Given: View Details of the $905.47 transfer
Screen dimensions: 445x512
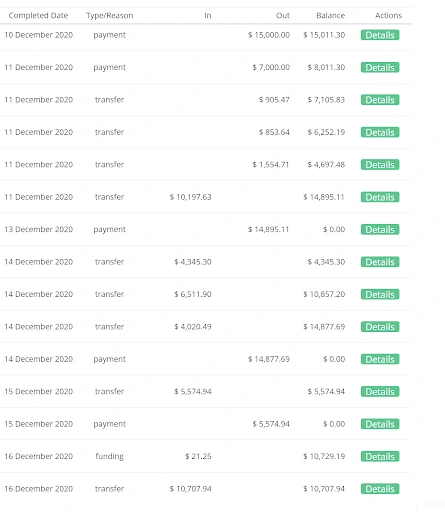Looking at the screenshot, I should (x=380, y=100).
